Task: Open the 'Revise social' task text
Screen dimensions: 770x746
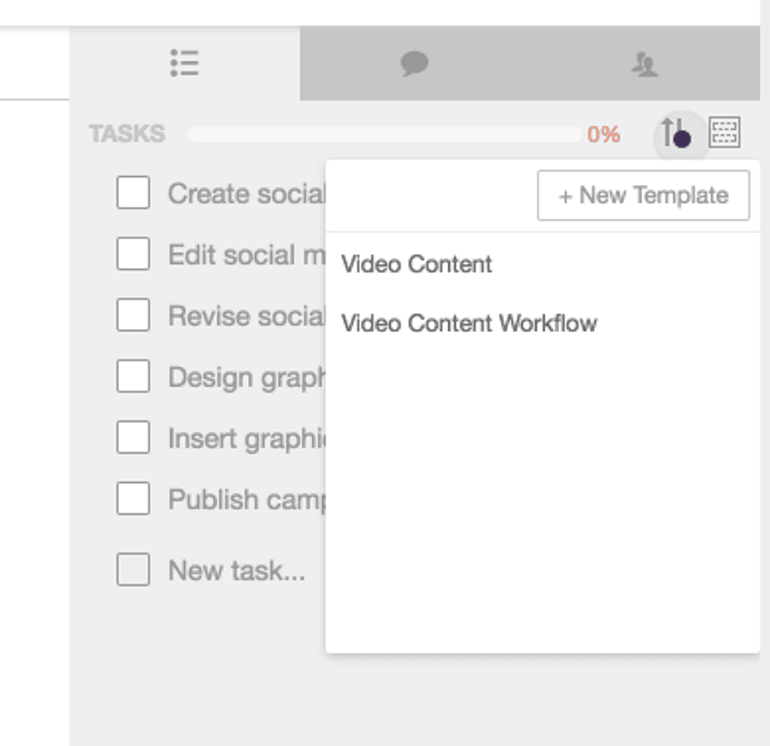Action: (x=246, y=315)
